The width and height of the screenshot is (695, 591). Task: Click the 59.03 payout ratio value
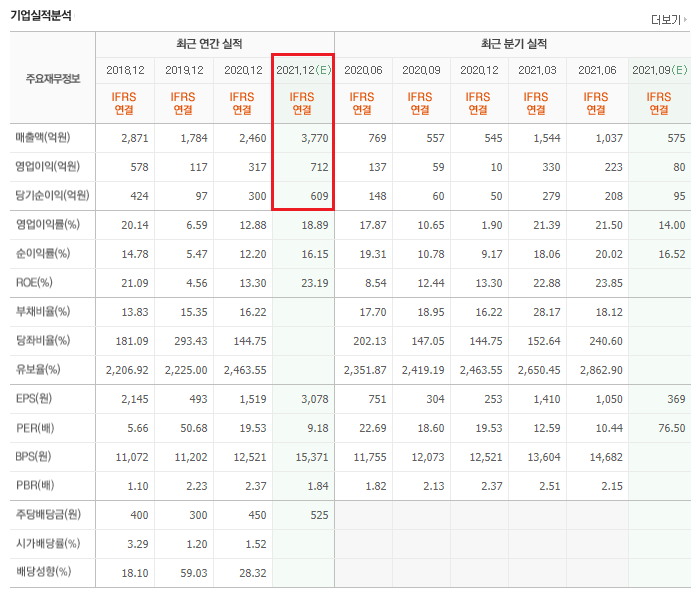coord(194,573)
